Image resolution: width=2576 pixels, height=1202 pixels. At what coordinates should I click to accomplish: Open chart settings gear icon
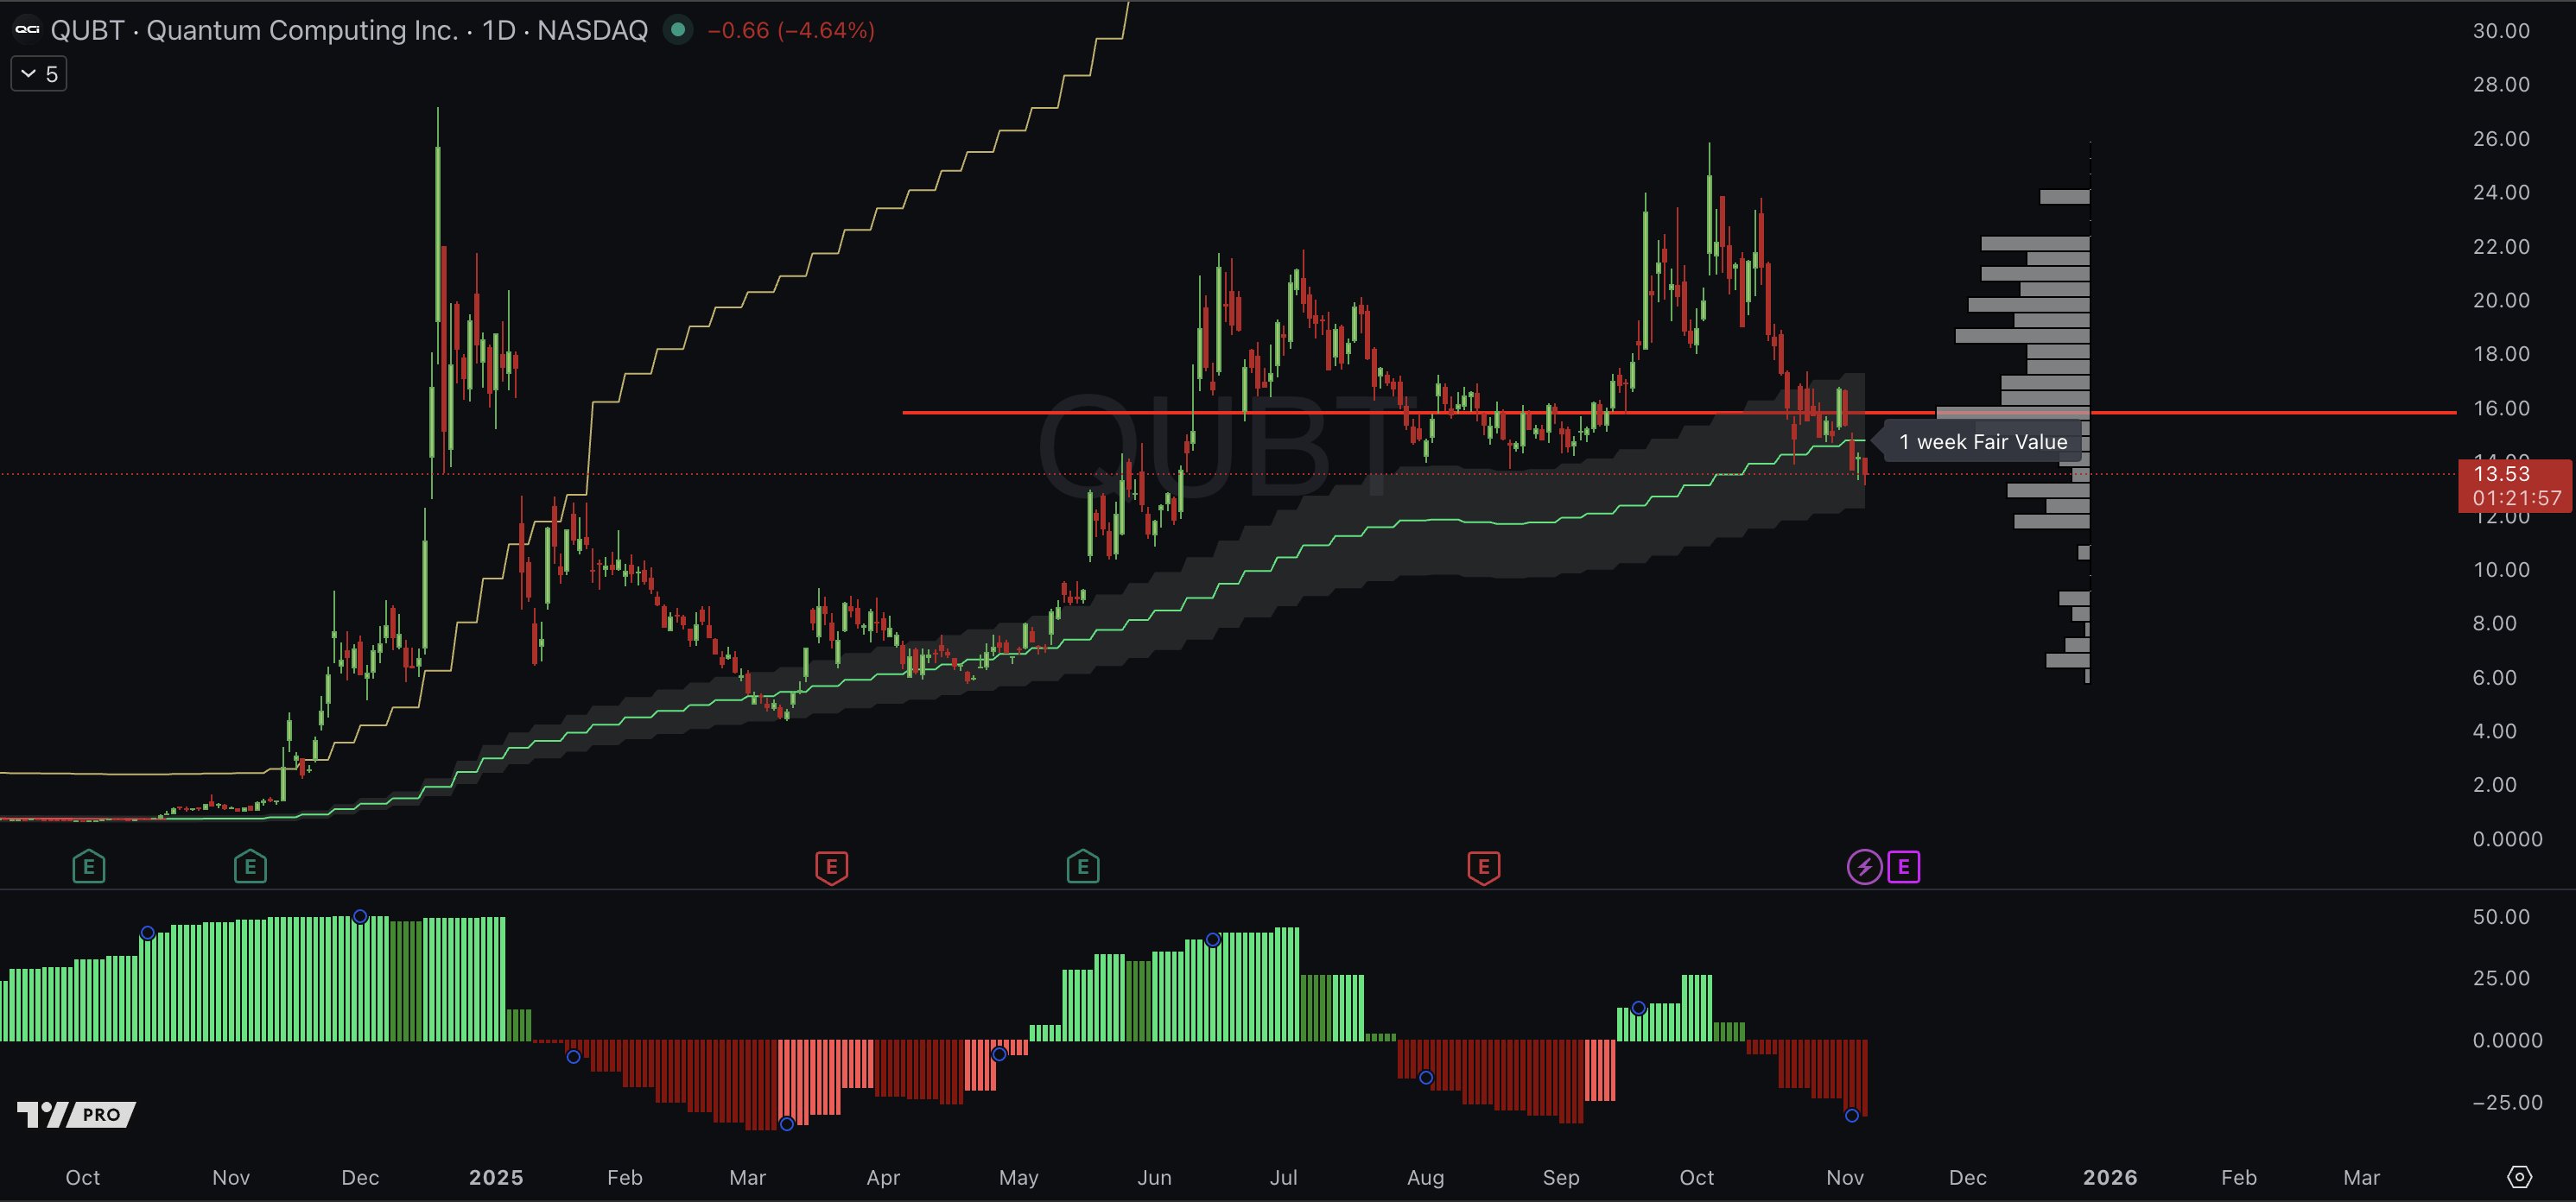tap(2520, 1177)
